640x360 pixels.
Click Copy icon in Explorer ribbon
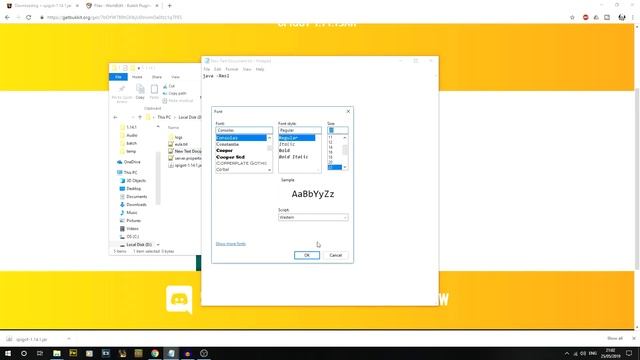(140, 91)
